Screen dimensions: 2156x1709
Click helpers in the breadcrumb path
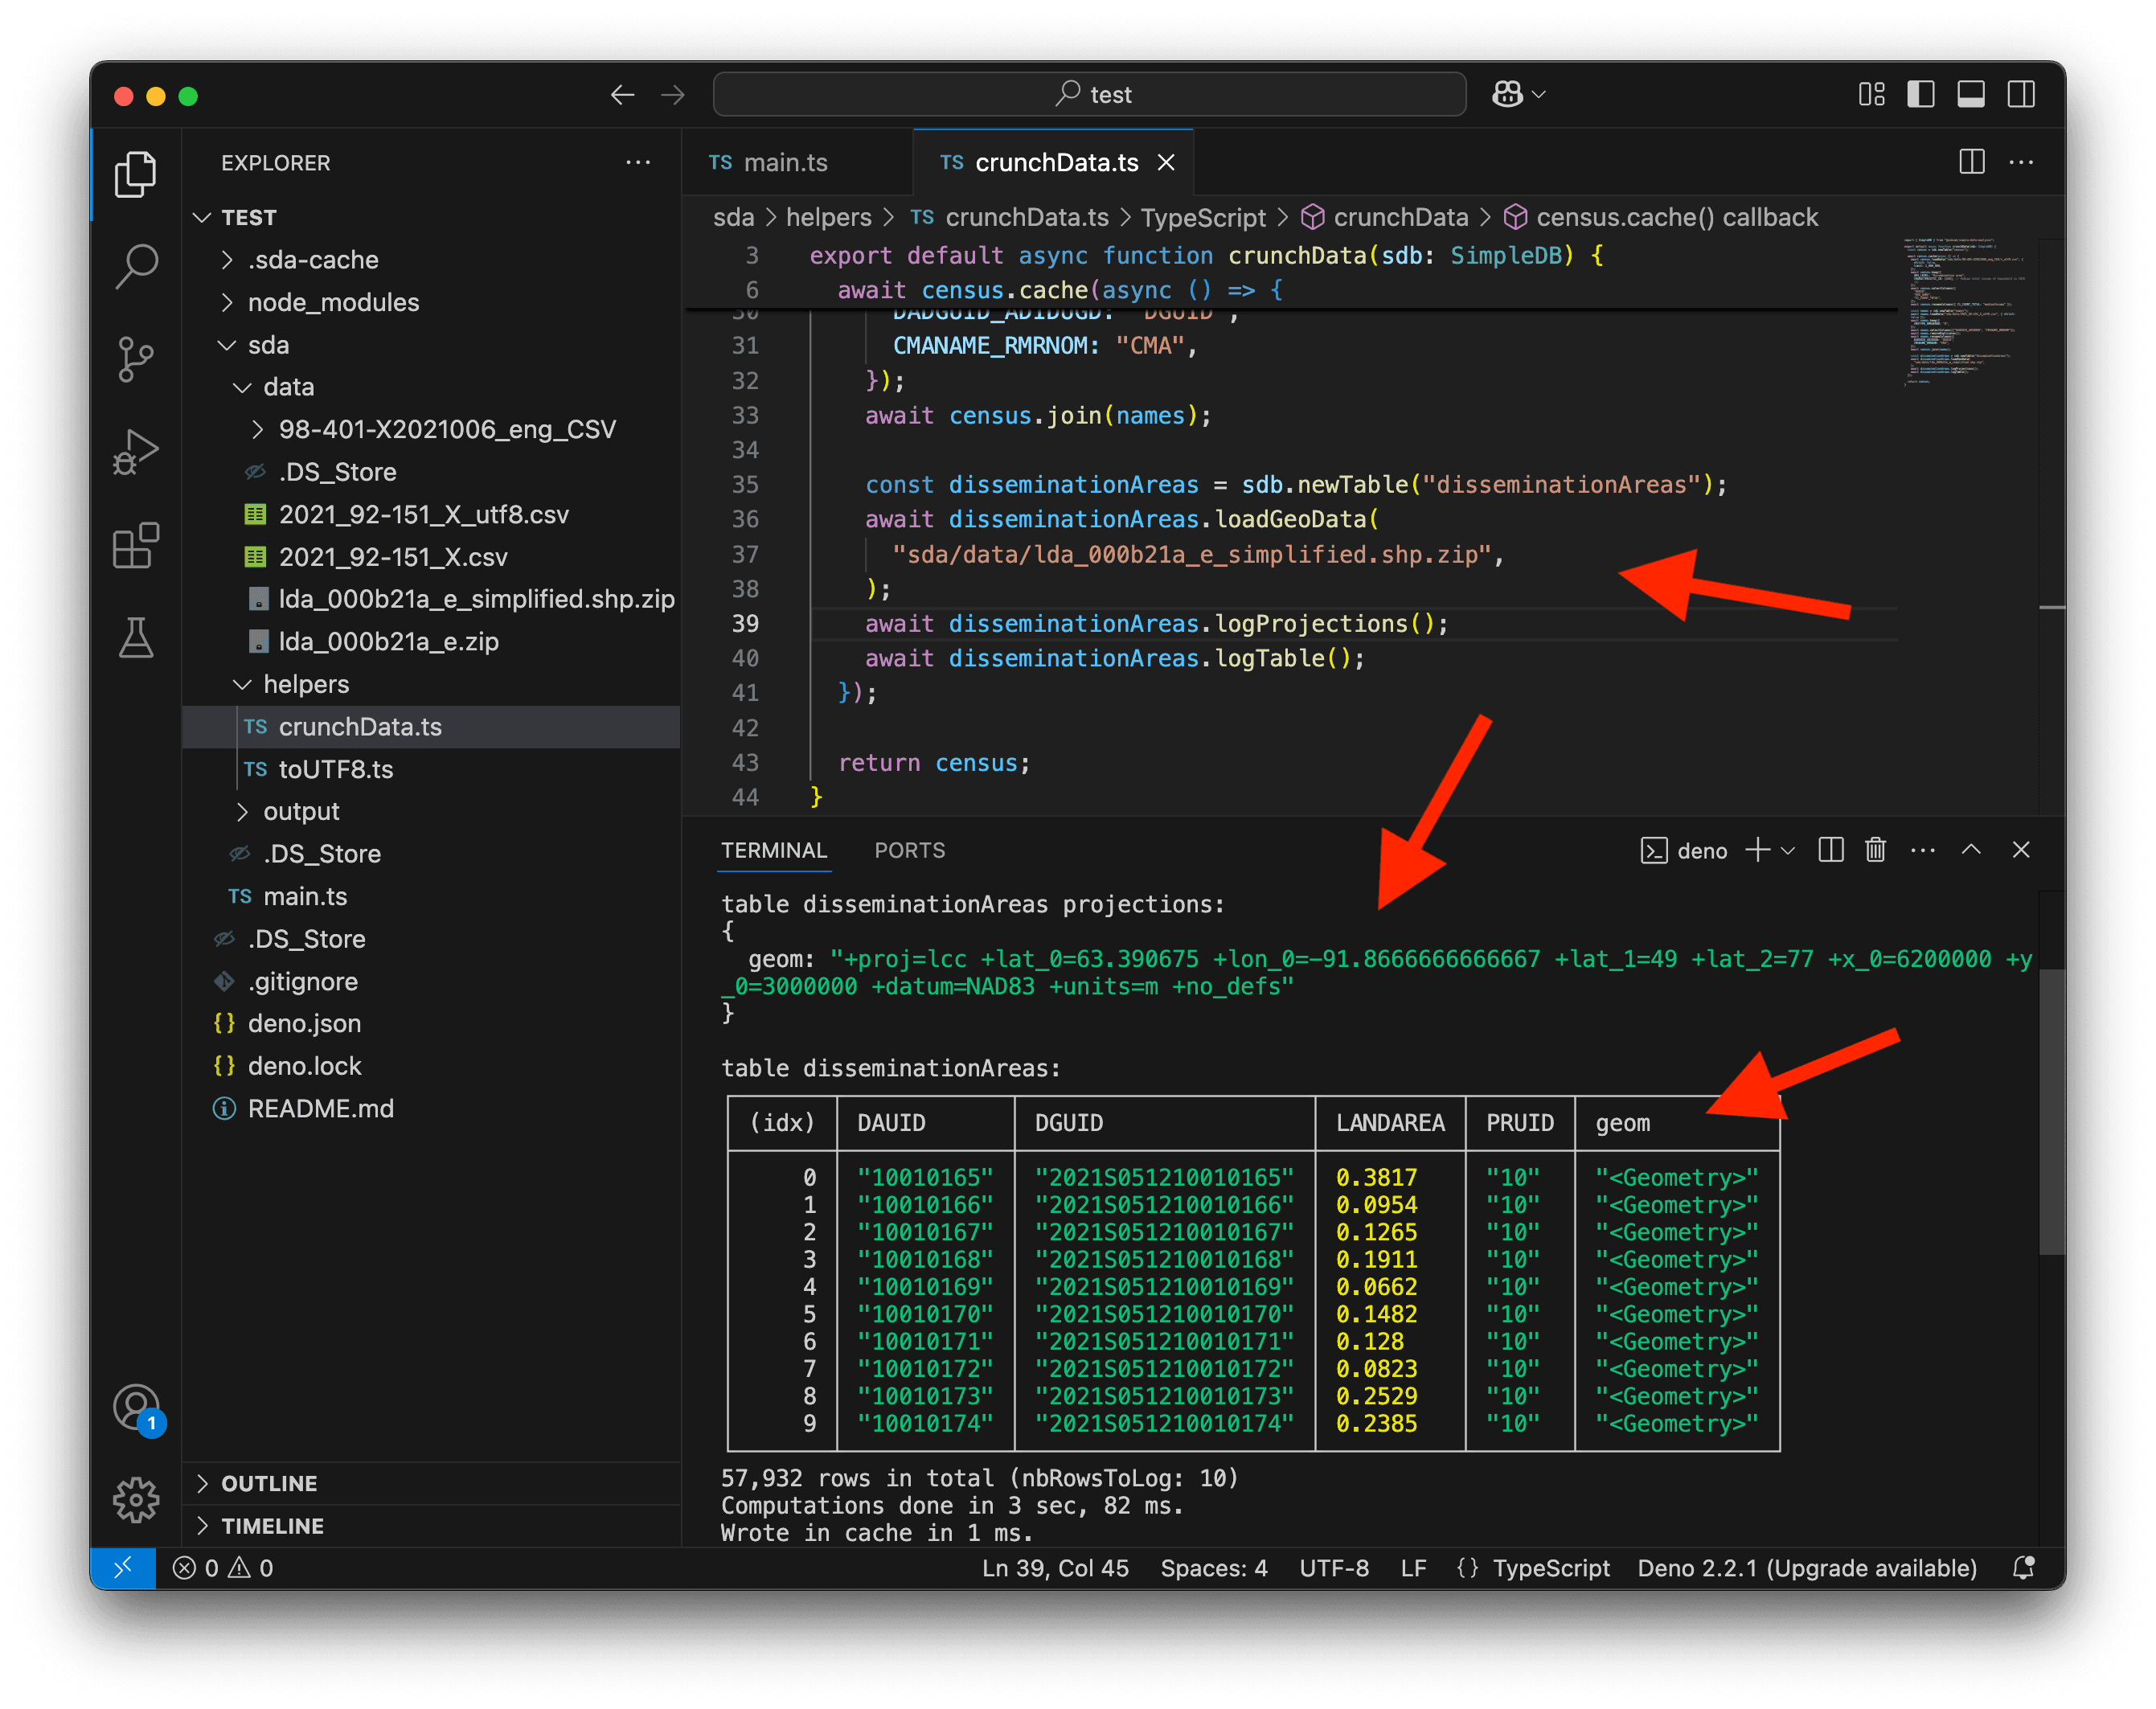click(x=828, y=217)
